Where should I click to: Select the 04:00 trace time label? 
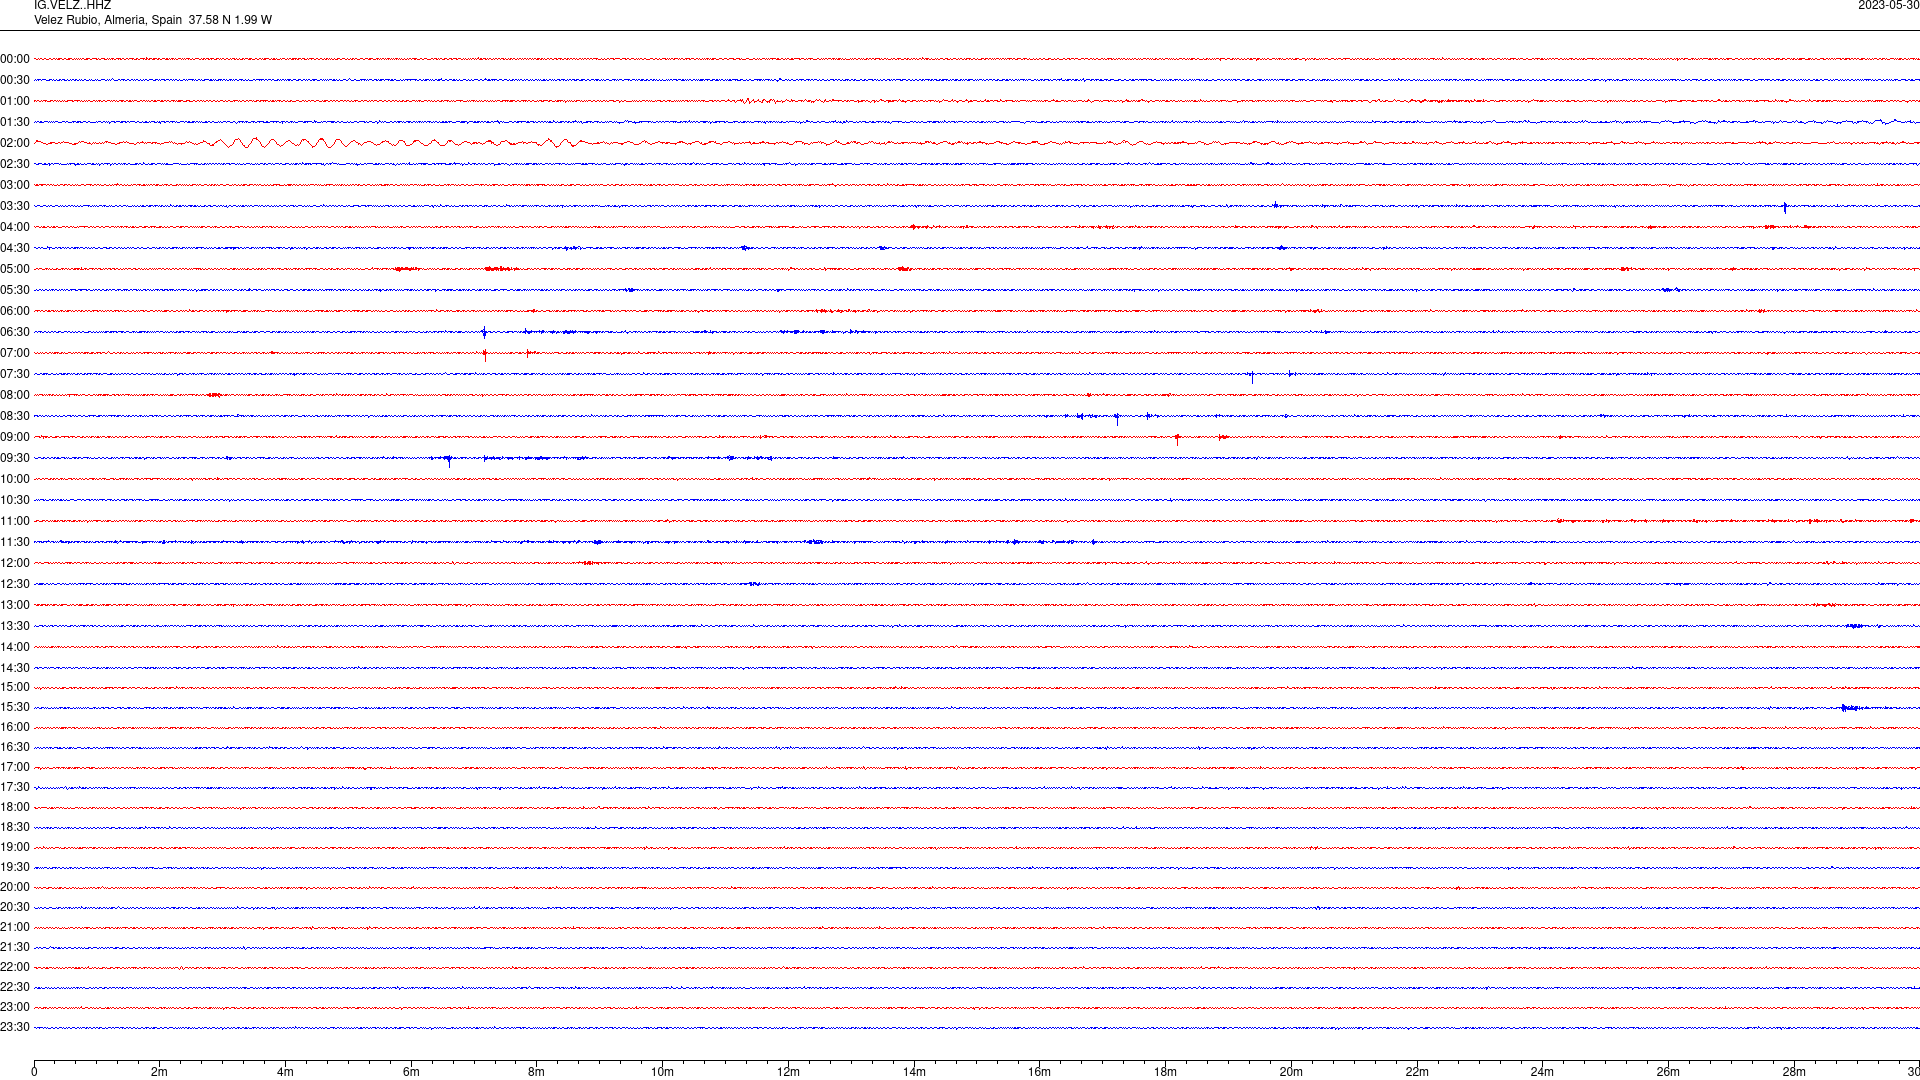15,227
